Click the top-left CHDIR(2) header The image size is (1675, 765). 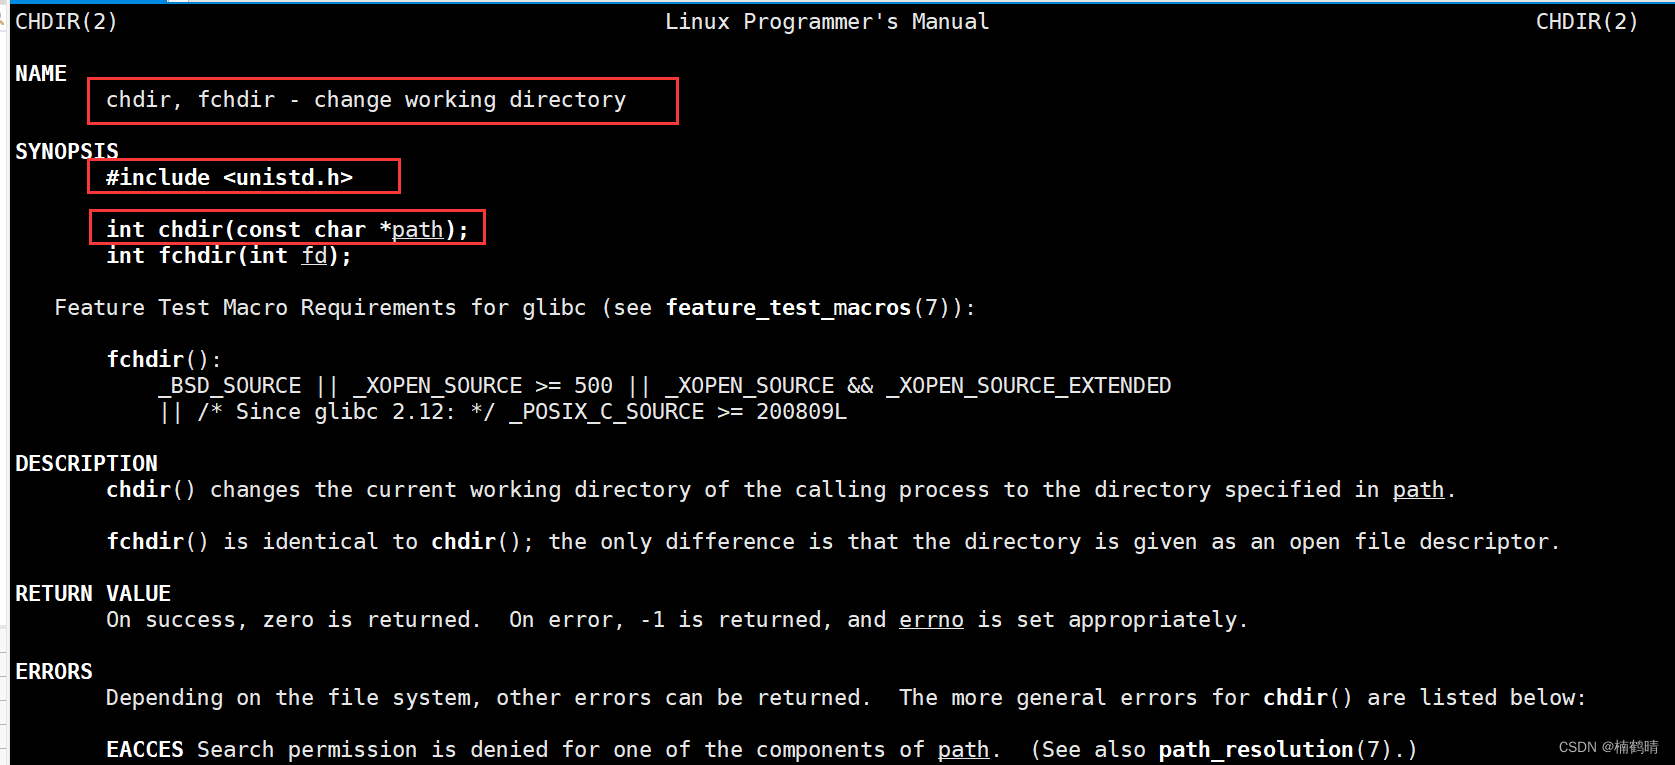click(x=66, y=22)
